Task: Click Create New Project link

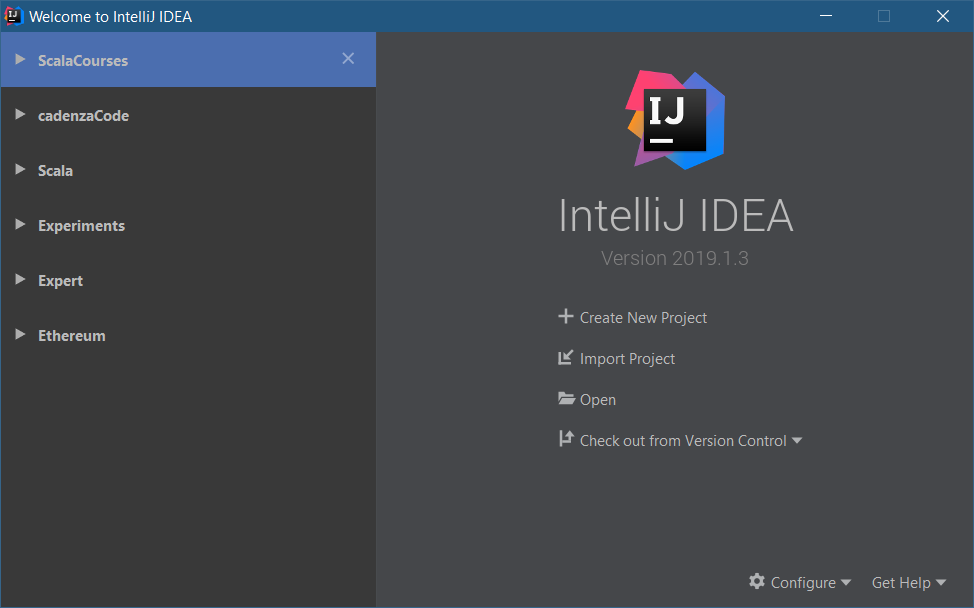Action: [x=643, y=317]
